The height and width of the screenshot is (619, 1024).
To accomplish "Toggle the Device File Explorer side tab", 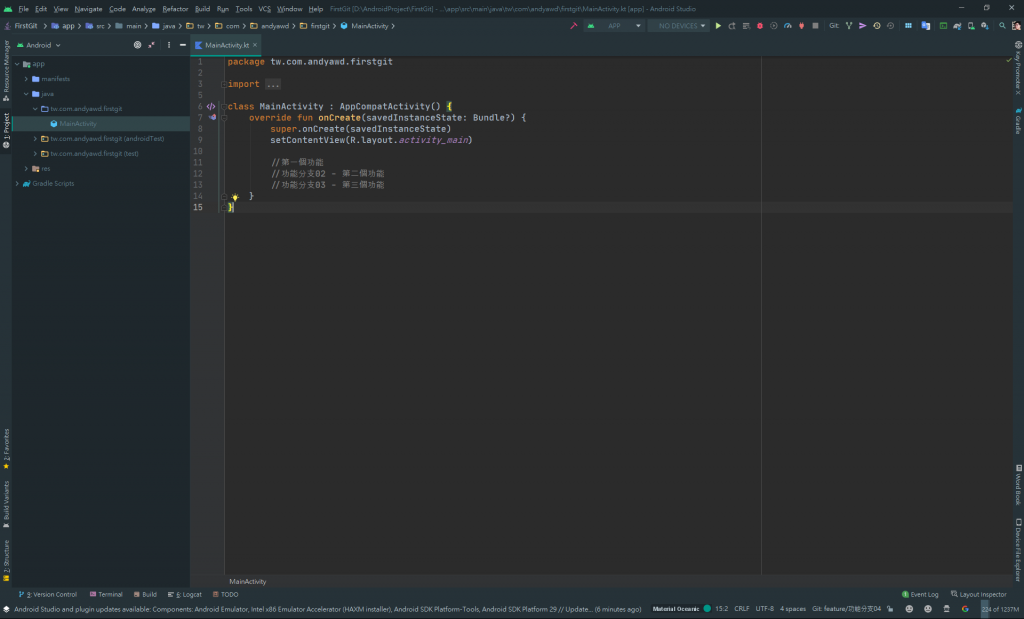I will [x=1018, y=550].
